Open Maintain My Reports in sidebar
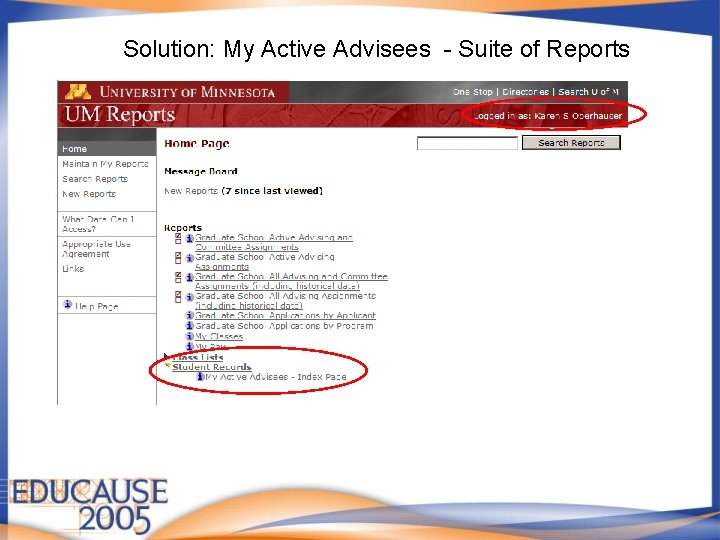Image resolution: width=720 pixels, height=540 pixels. point(105,164)
